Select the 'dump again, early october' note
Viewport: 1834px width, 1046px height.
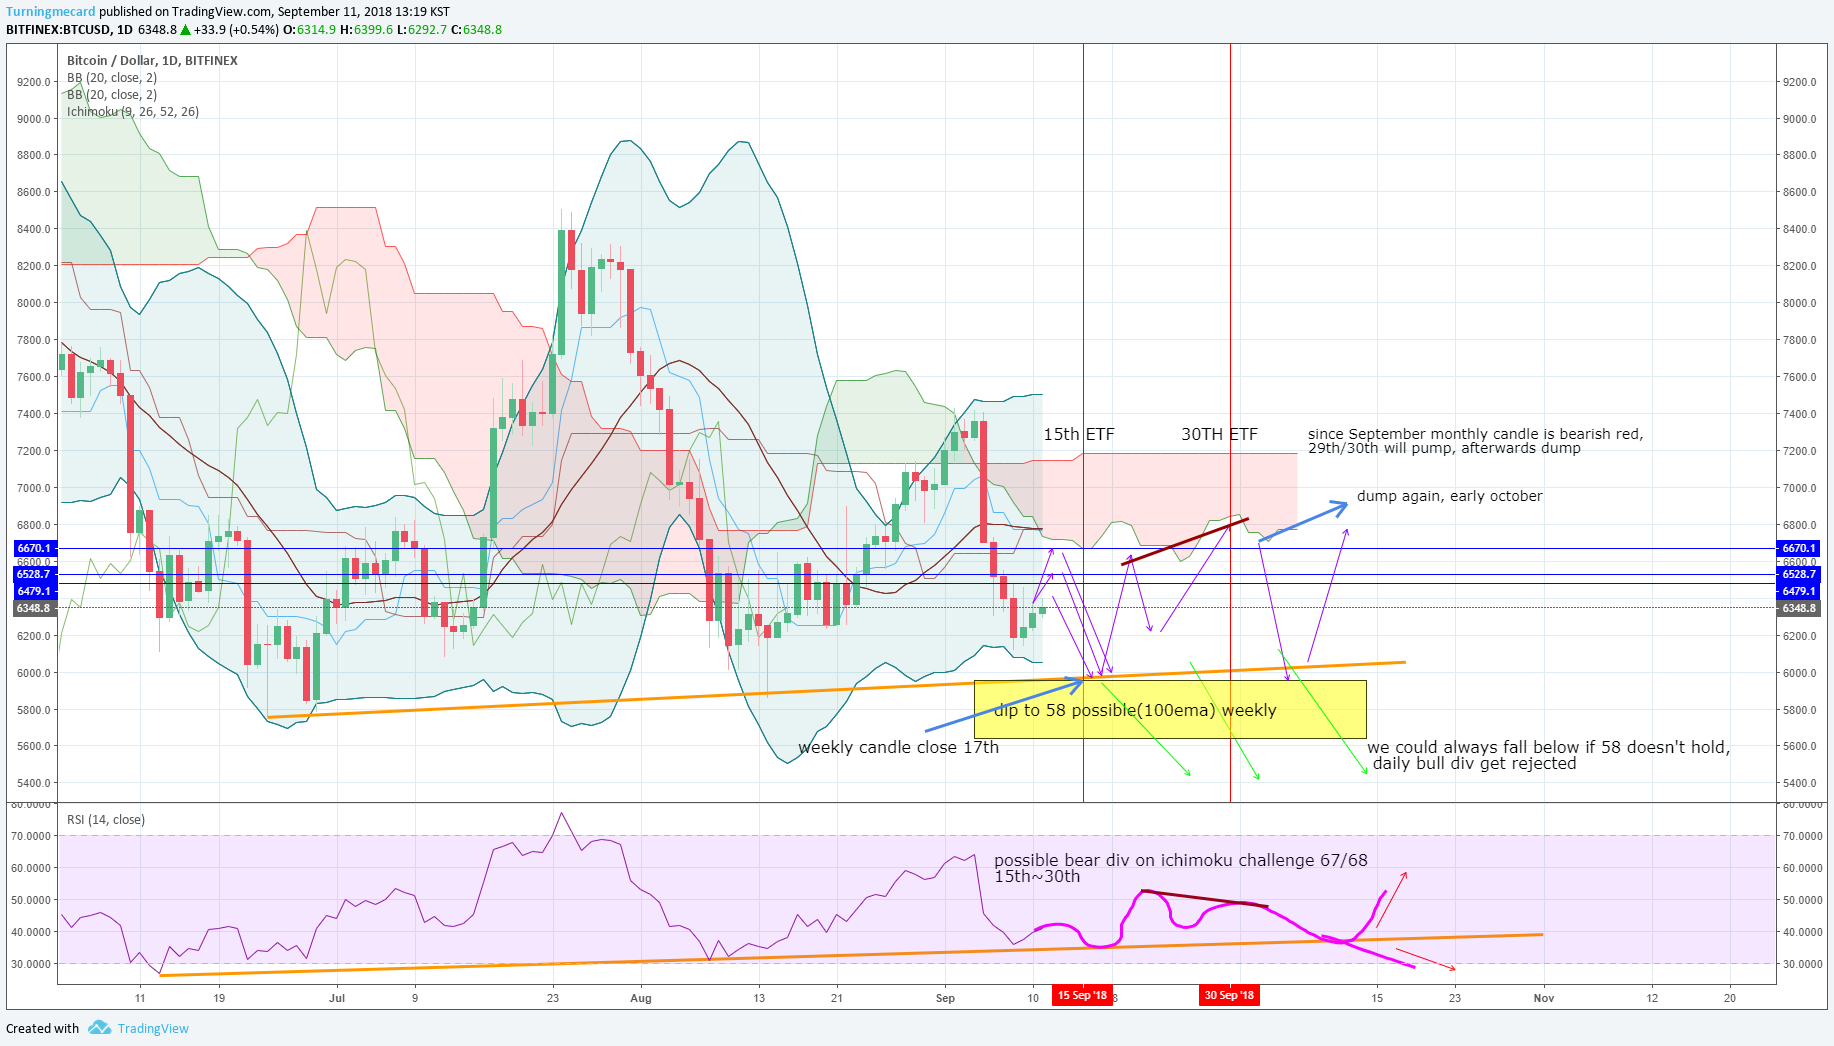(1449, 497)
